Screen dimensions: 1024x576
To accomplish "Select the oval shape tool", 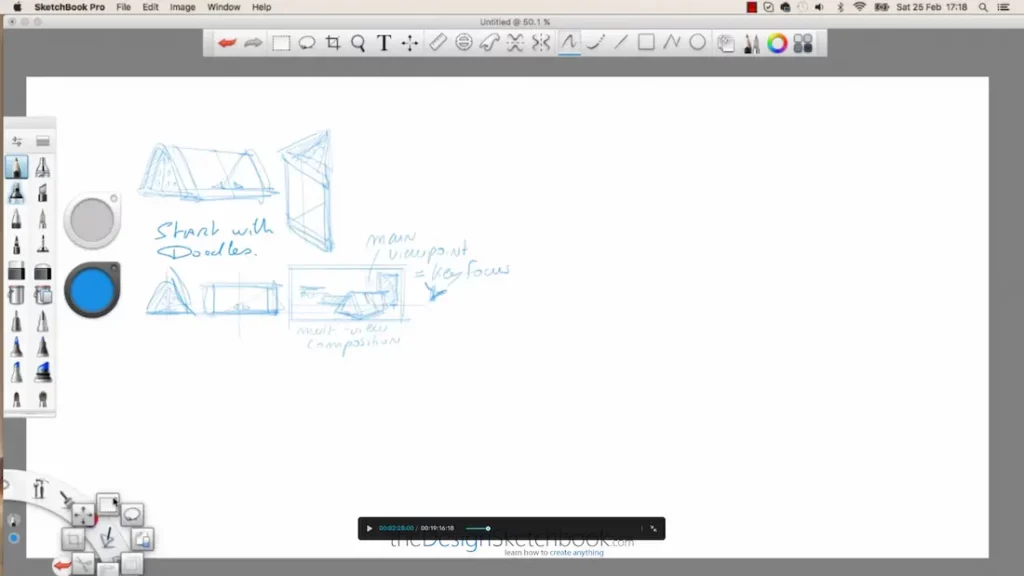I will tap(698, 43).
